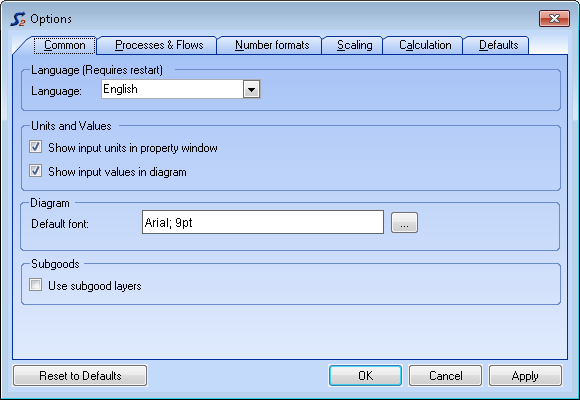The width and height of the screenshot is (580, 400).
Task: Click the Reset to Defaults button
Action: [x=80, y=376]
